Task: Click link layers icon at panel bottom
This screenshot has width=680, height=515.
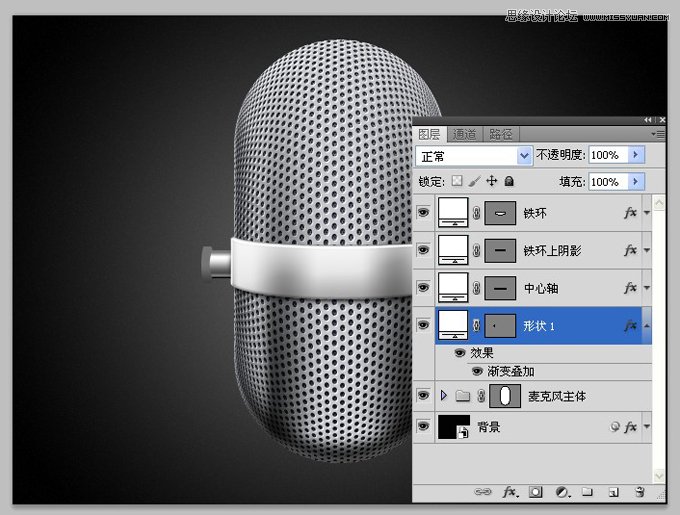Action: tap(483, 492)
